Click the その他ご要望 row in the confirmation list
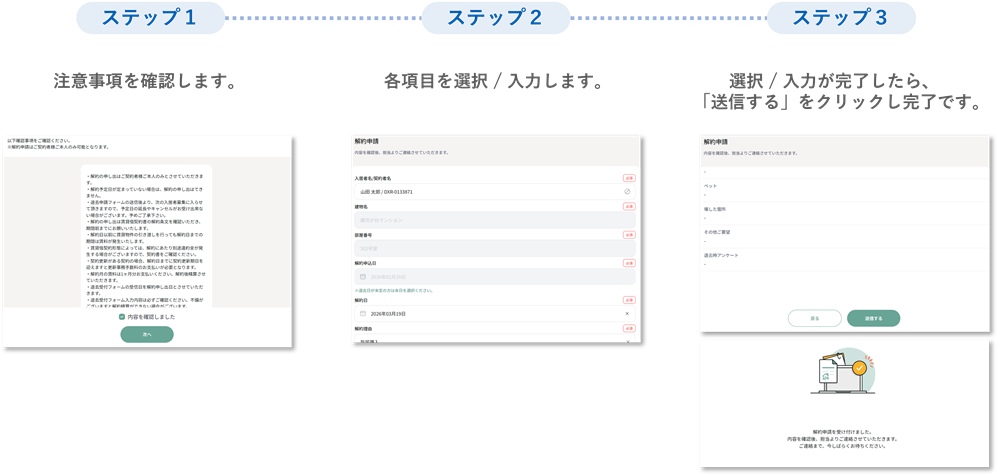This screenshot has width=1000, height=475. pyautogui.click(x=845, y=236)
